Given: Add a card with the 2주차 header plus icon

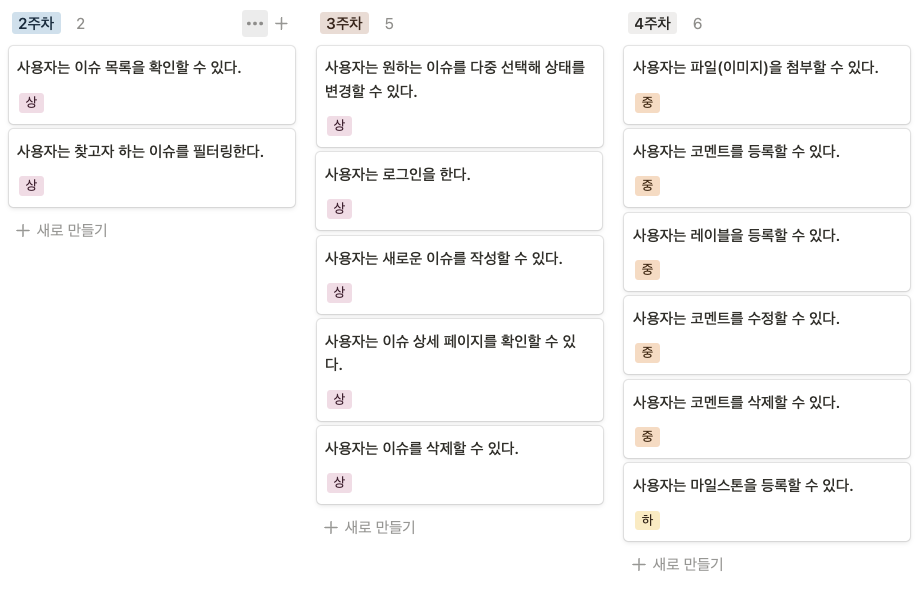Looking at the screenshot, I should point(282,24).
